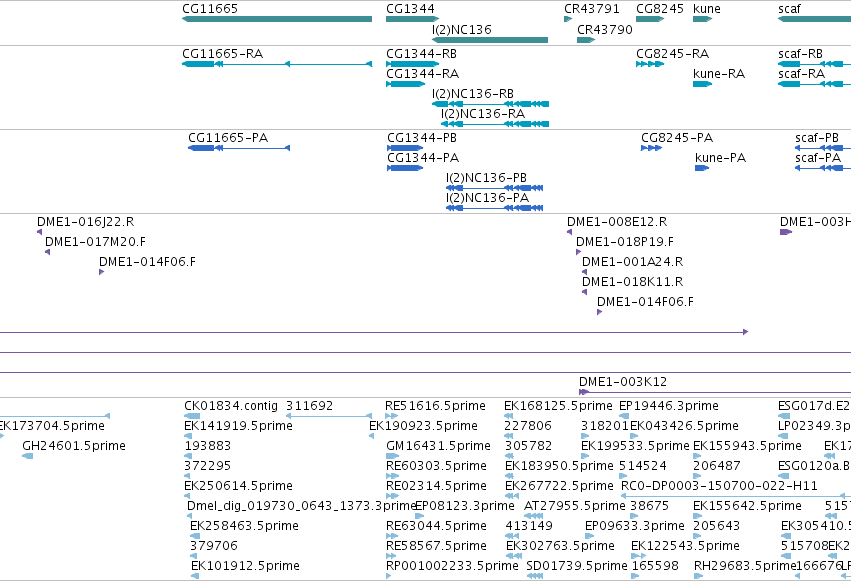Select EST RP001002233.5prime

point(452,566)
